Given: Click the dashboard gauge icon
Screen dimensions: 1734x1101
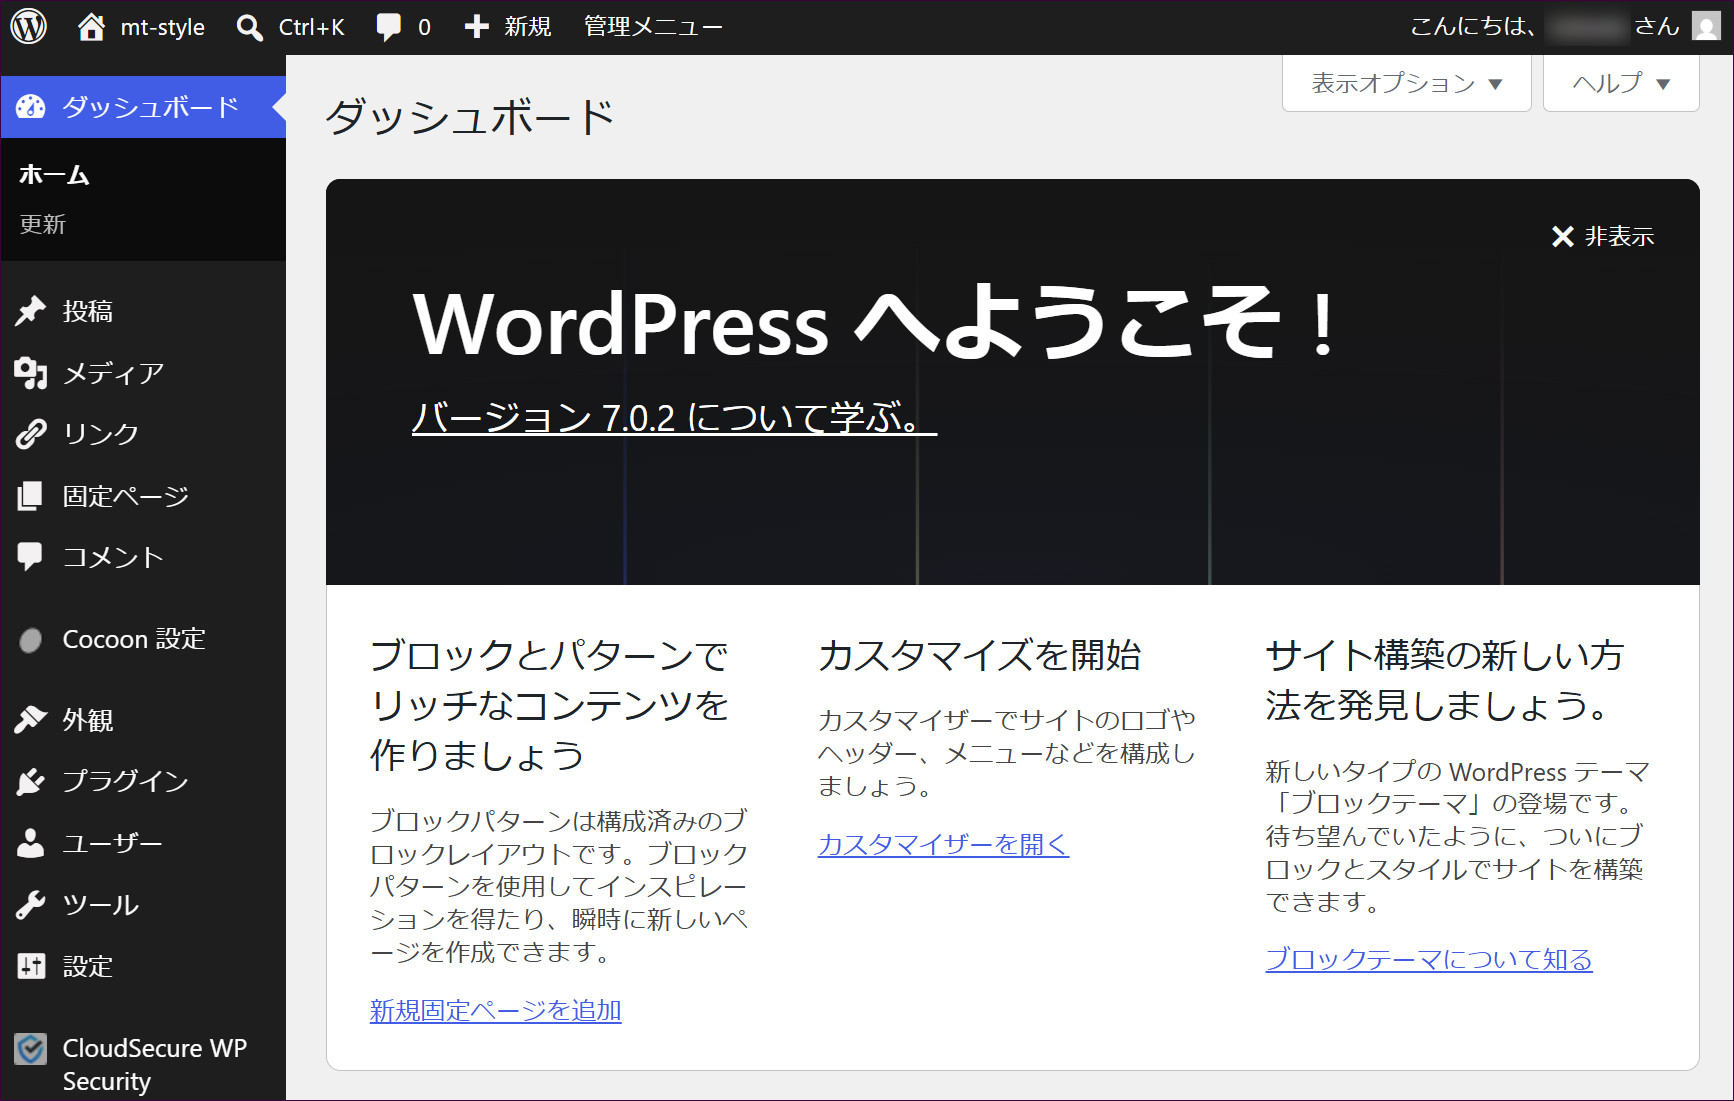Looking at the screenshot, I should click(31, 107).
